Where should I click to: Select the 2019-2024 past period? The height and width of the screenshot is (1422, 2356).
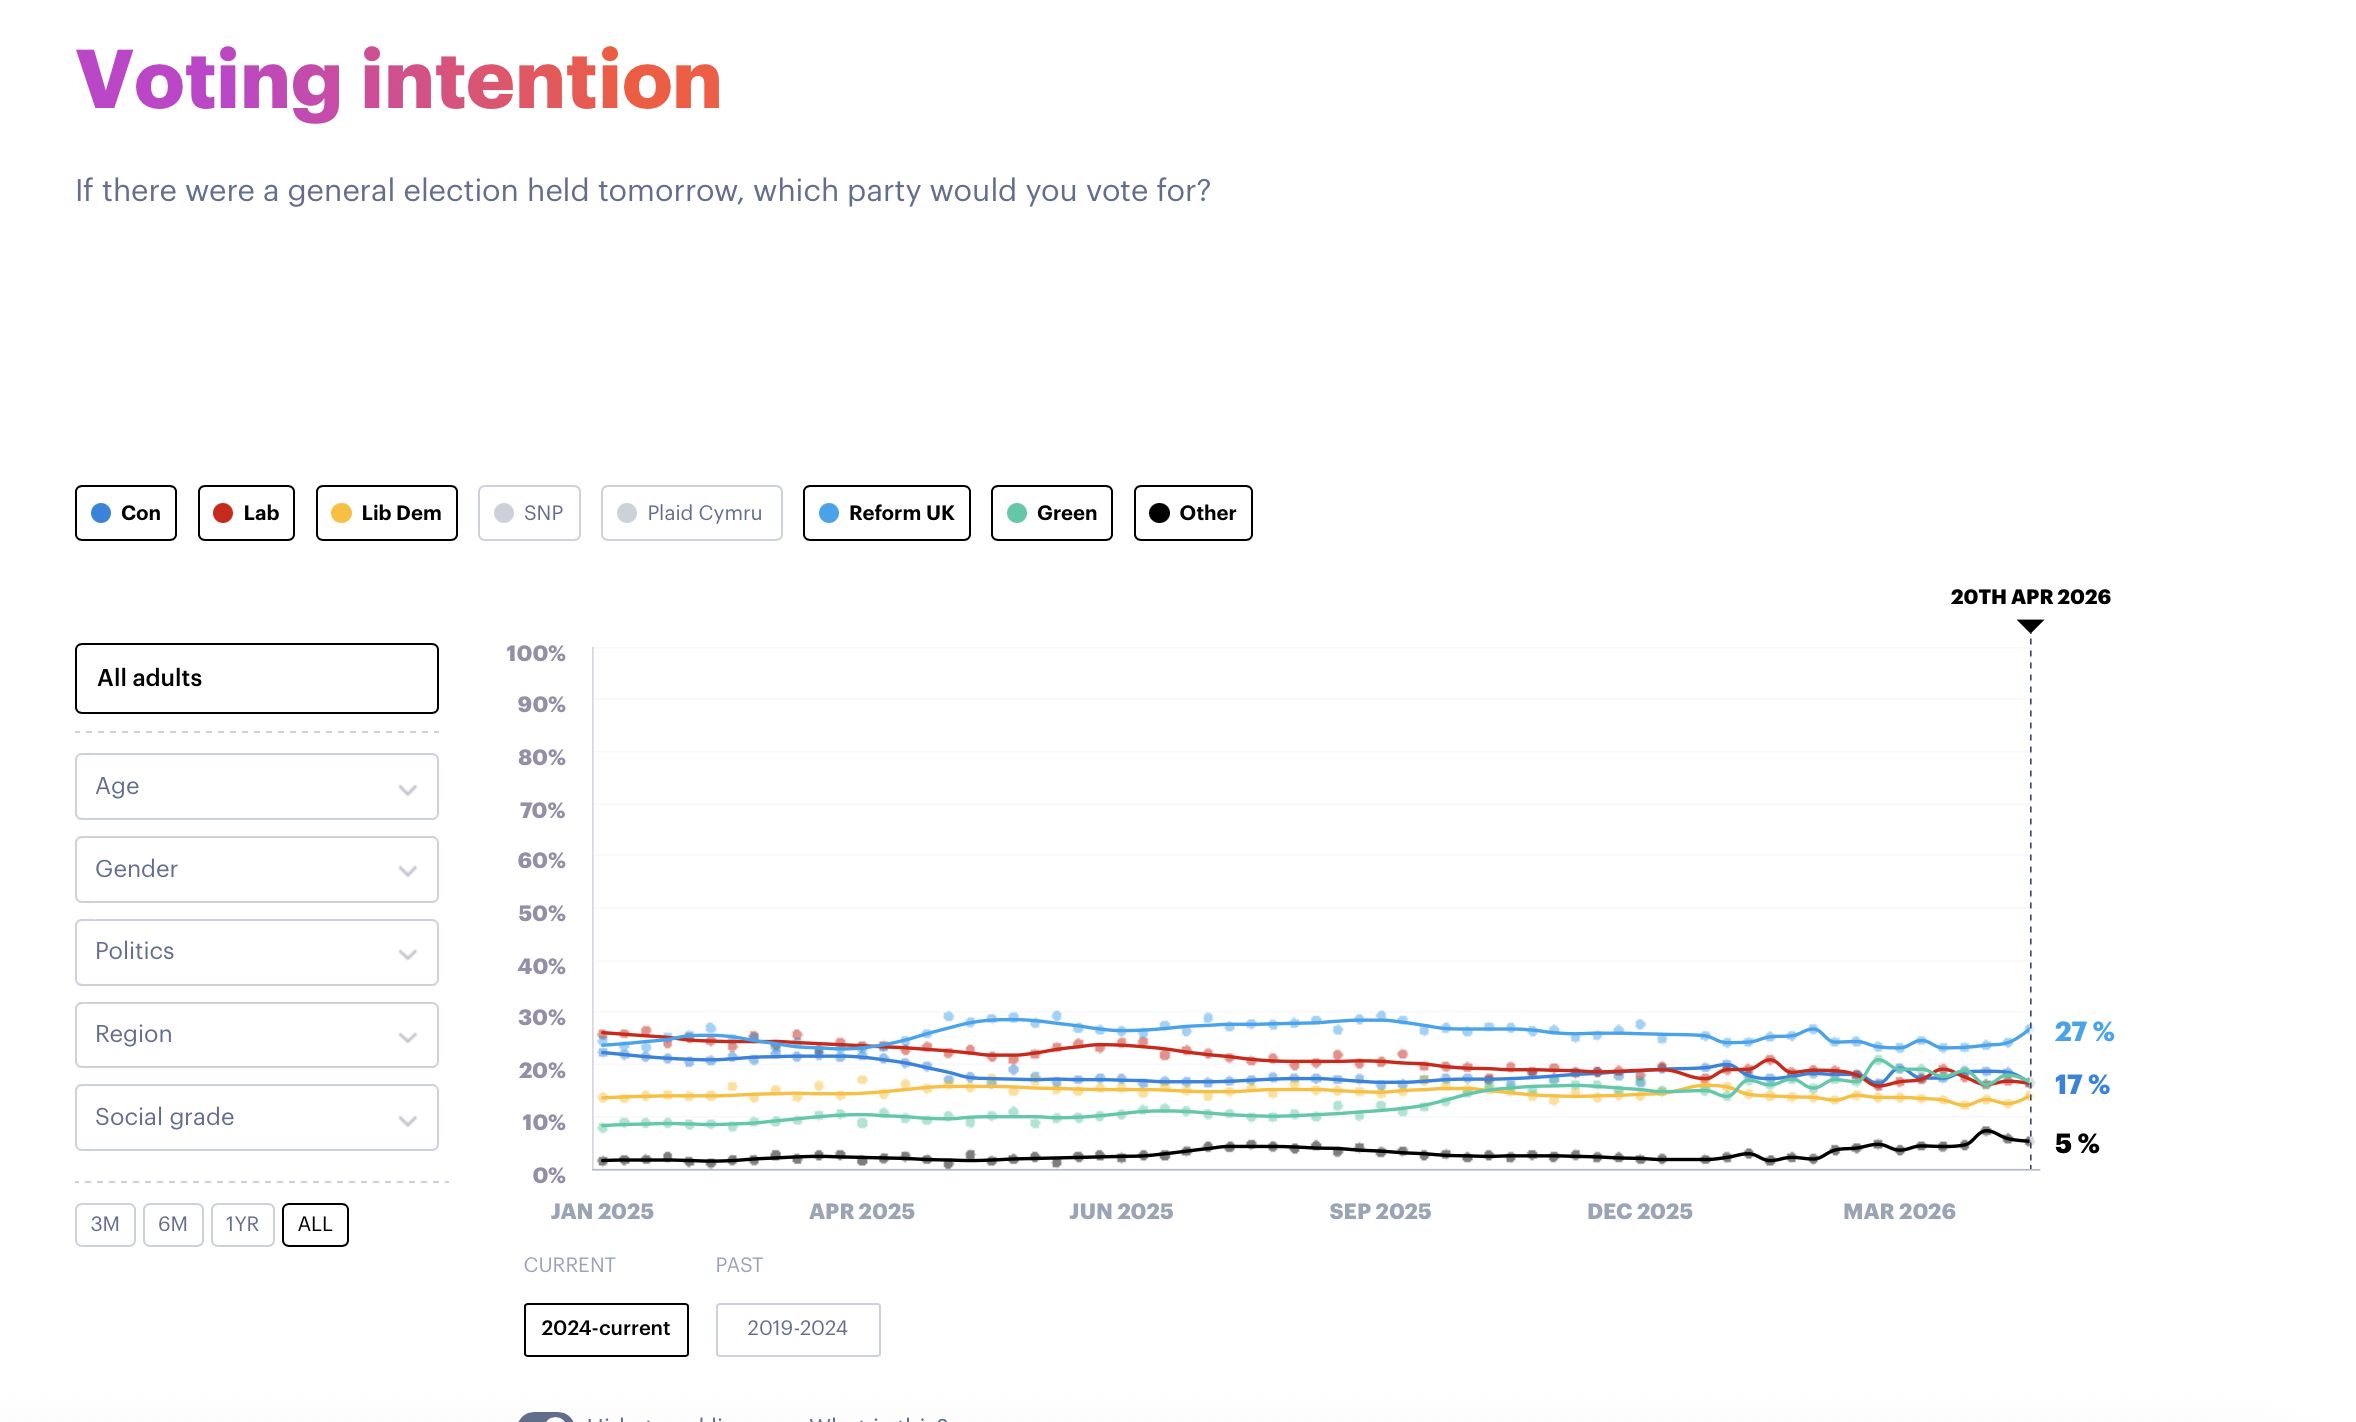click(x=797, y=1328)
